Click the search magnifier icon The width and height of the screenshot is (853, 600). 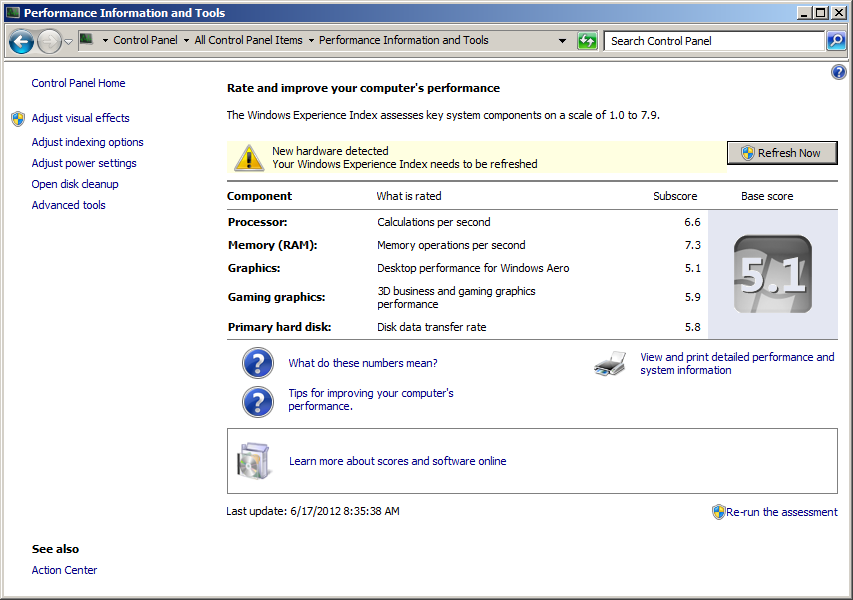[836, 41]
